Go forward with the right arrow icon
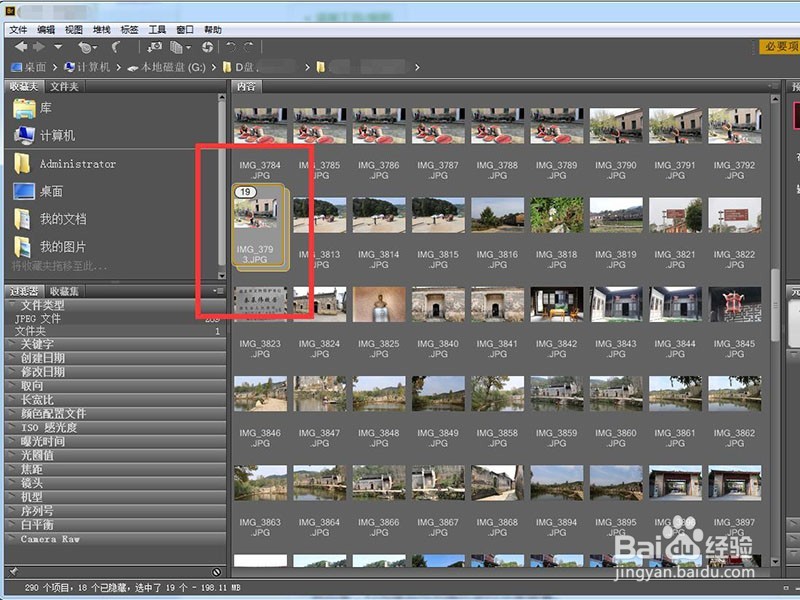800x600 pixels. (x=39, y=47)
